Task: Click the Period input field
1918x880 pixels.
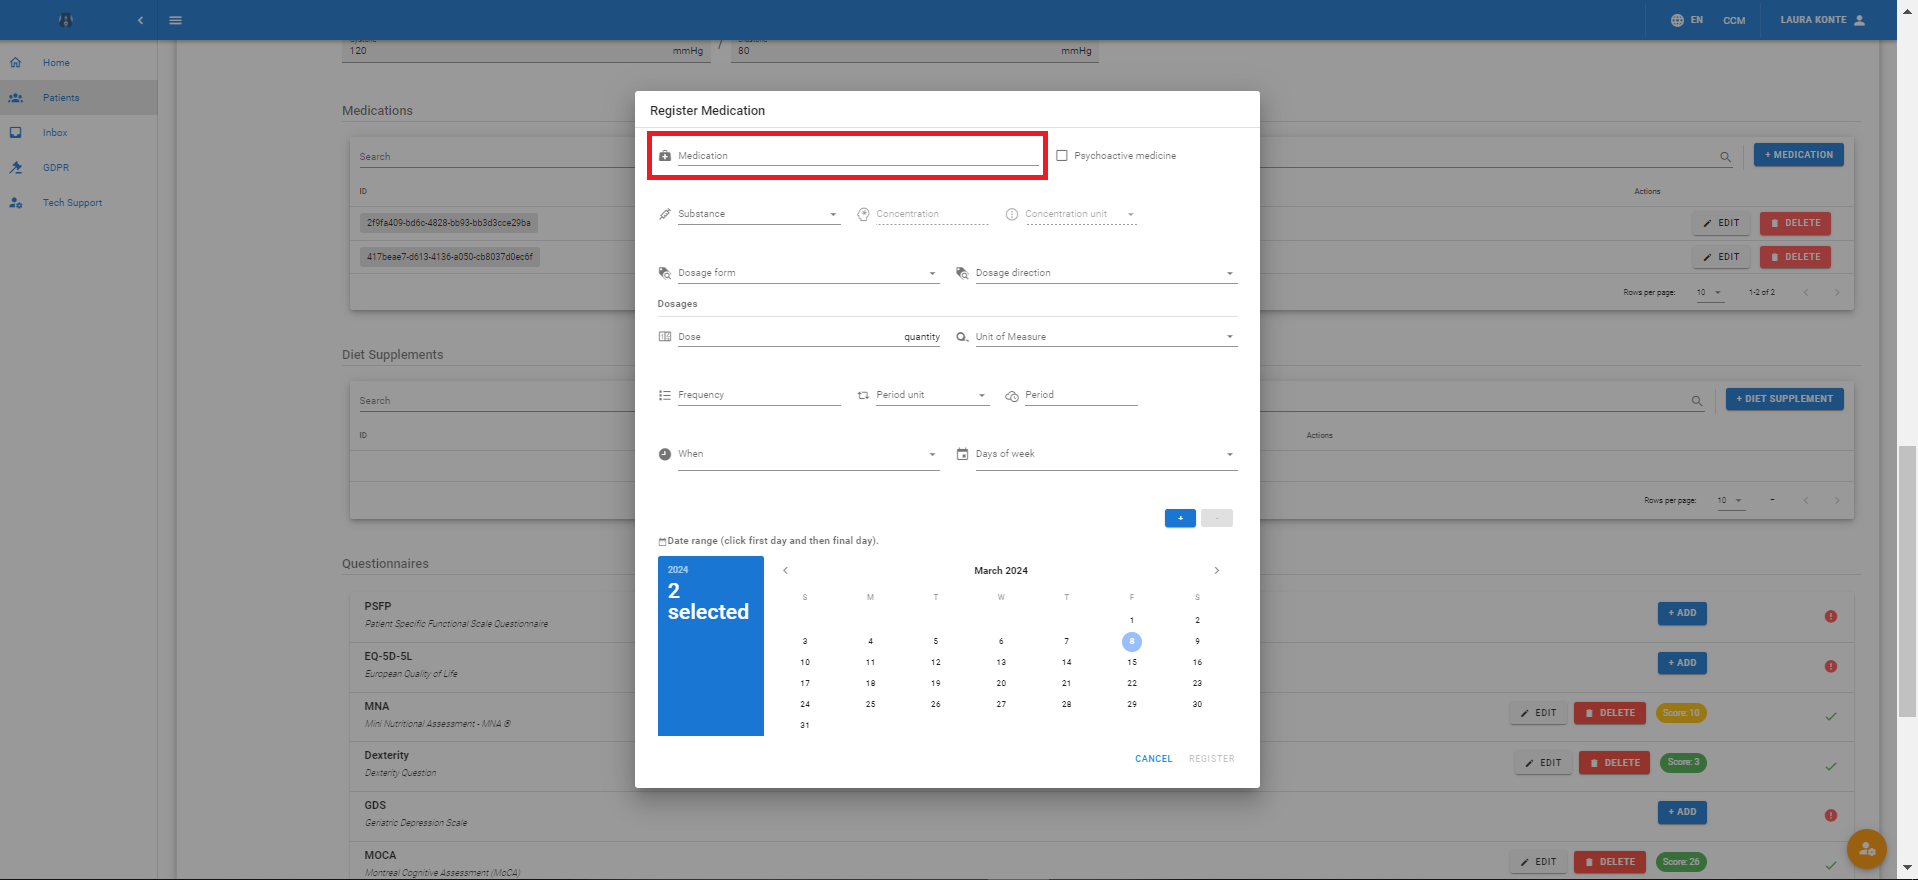Action: coord(1080,395)
